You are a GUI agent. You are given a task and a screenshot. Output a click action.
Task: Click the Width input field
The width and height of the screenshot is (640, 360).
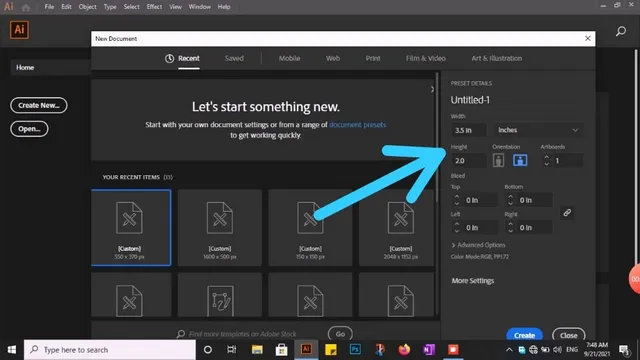click(469, 130)
